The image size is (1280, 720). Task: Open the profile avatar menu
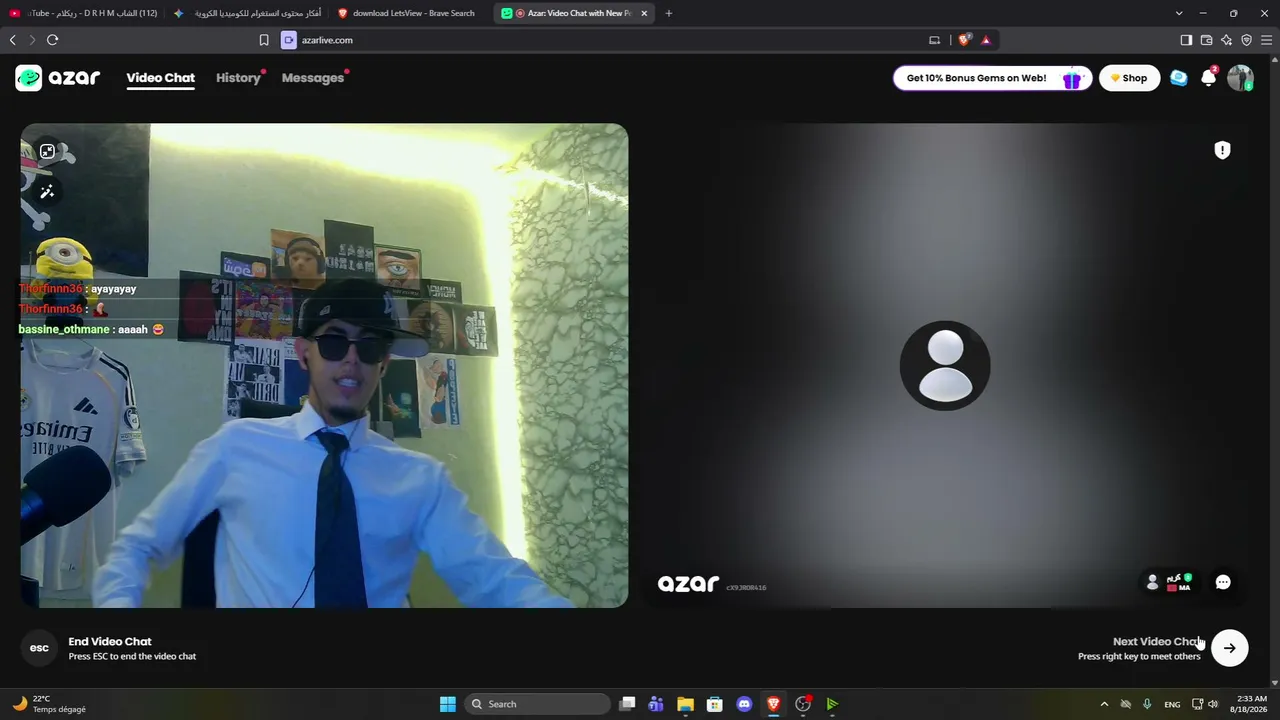[x=1240, y=78]
